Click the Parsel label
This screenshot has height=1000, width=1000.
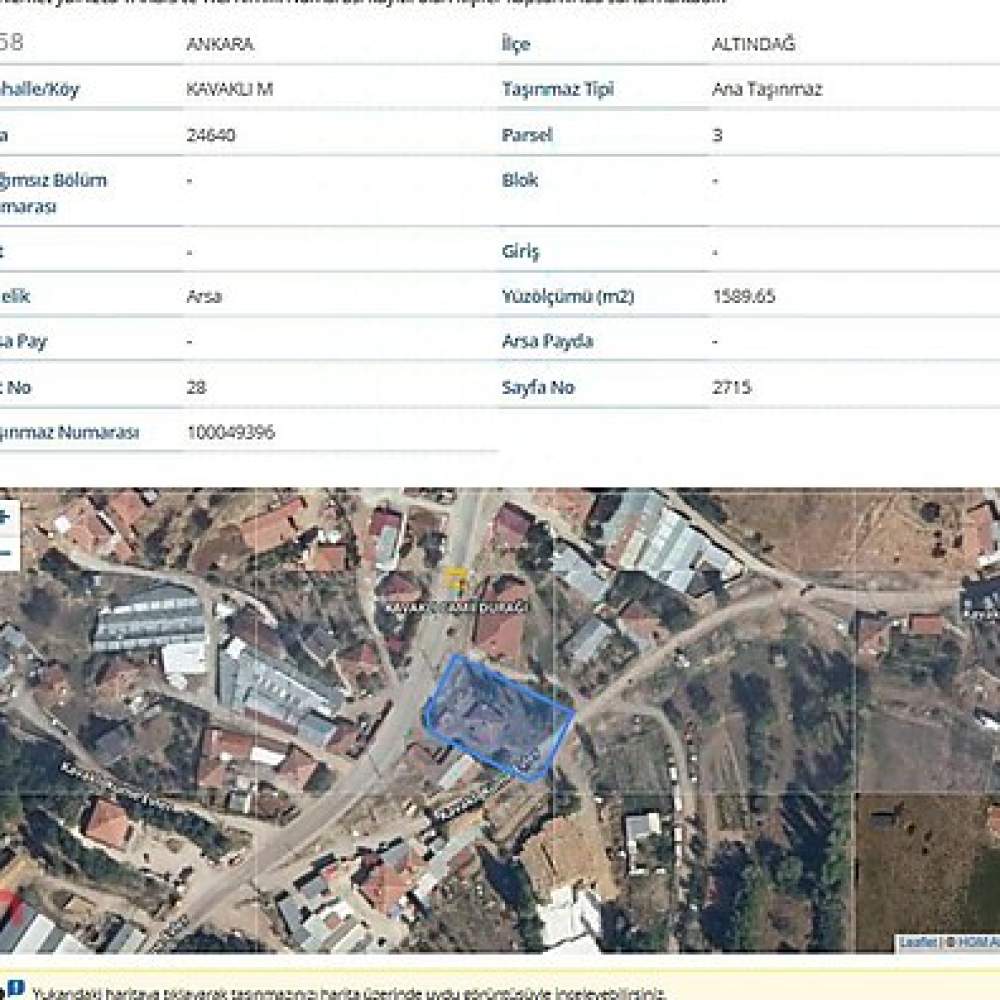click(x=527, y=135)
